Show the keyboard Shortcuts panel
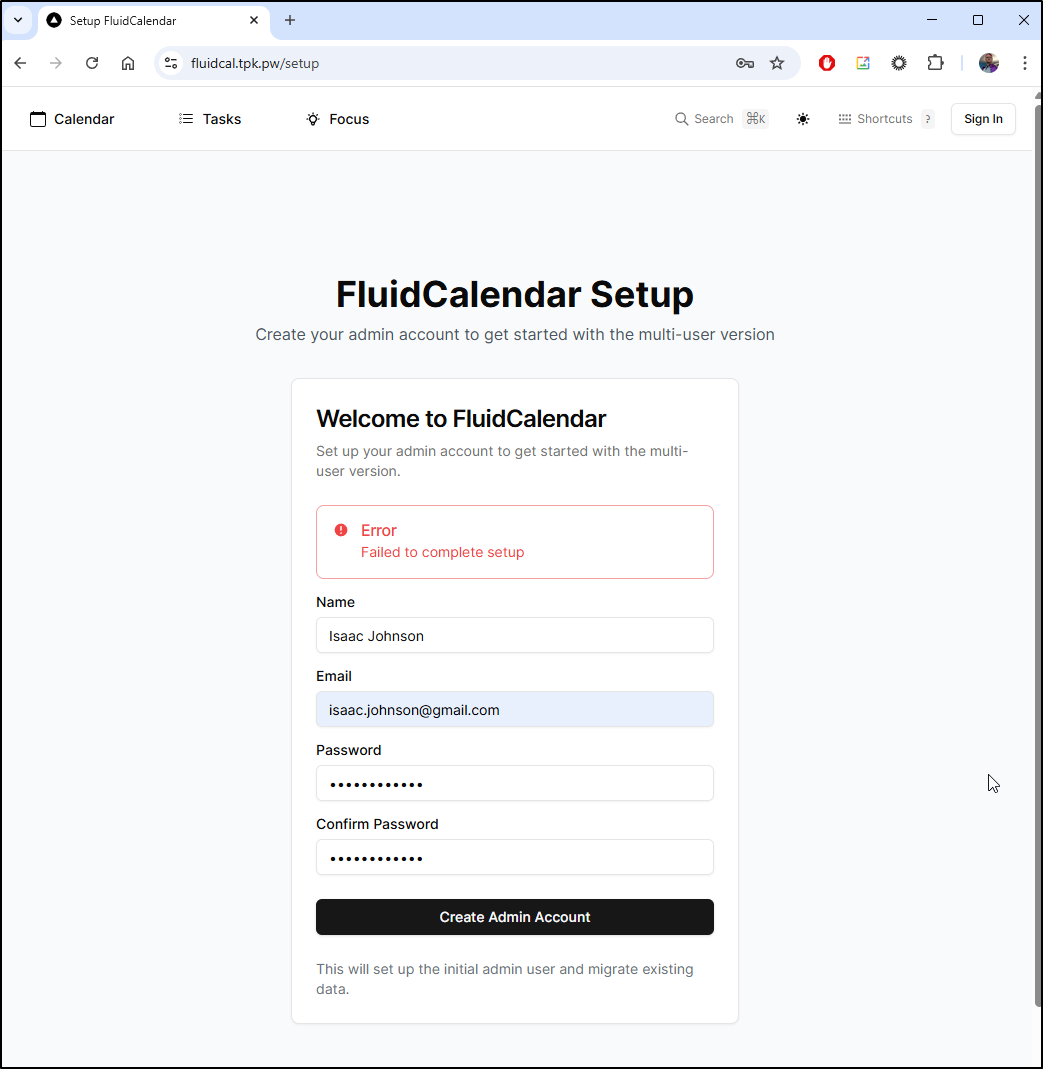 [x=885, y=119]
